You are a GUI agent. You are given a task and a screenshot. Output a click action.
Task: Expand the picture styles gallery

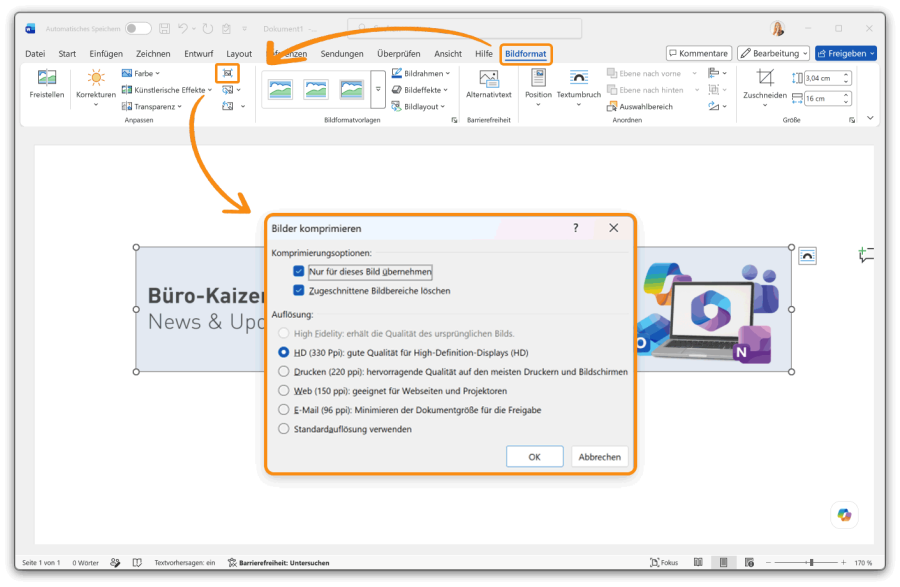click(378, 90)
